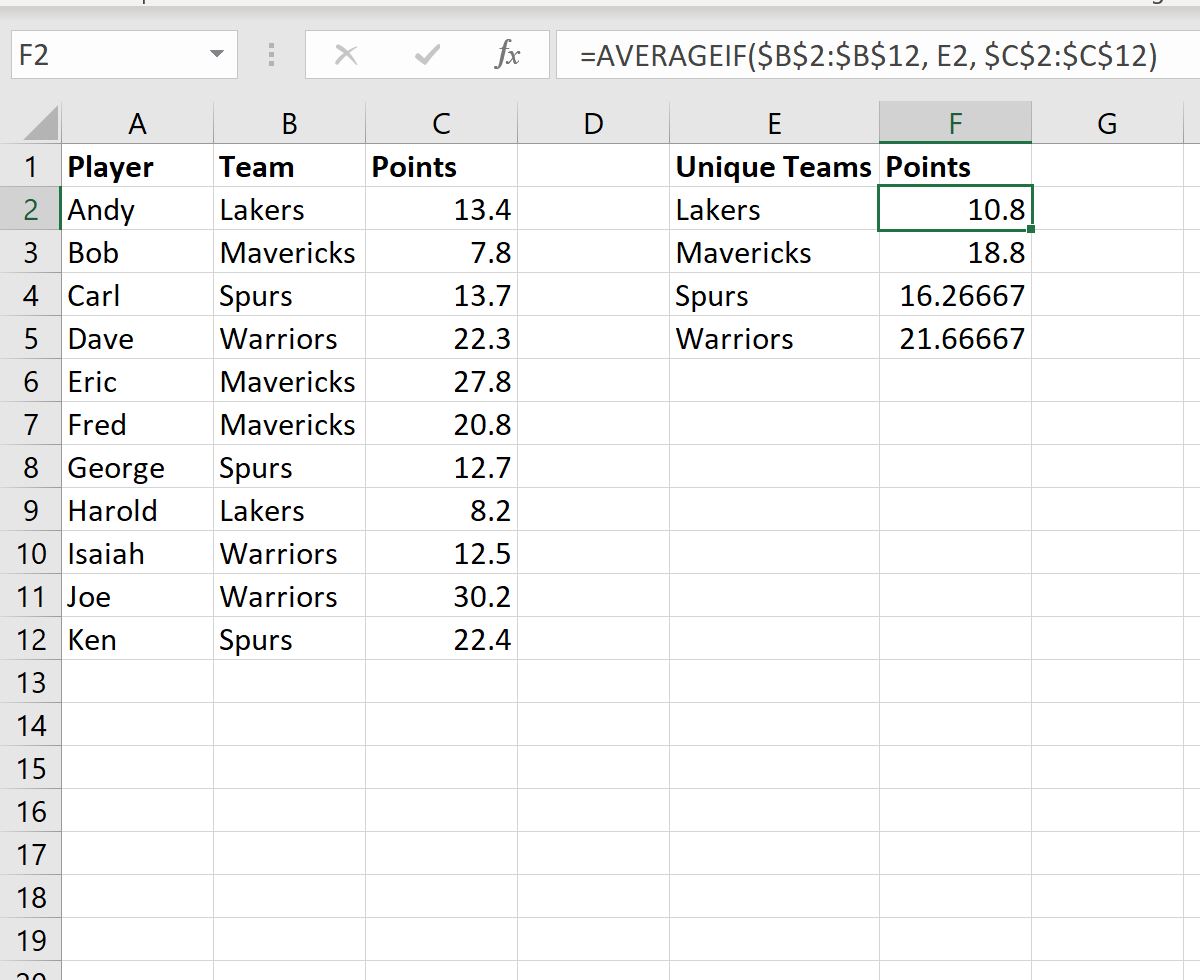The image size is (1200, 980).
Task: Select the points value 7.8
Action: click(441, 253)
